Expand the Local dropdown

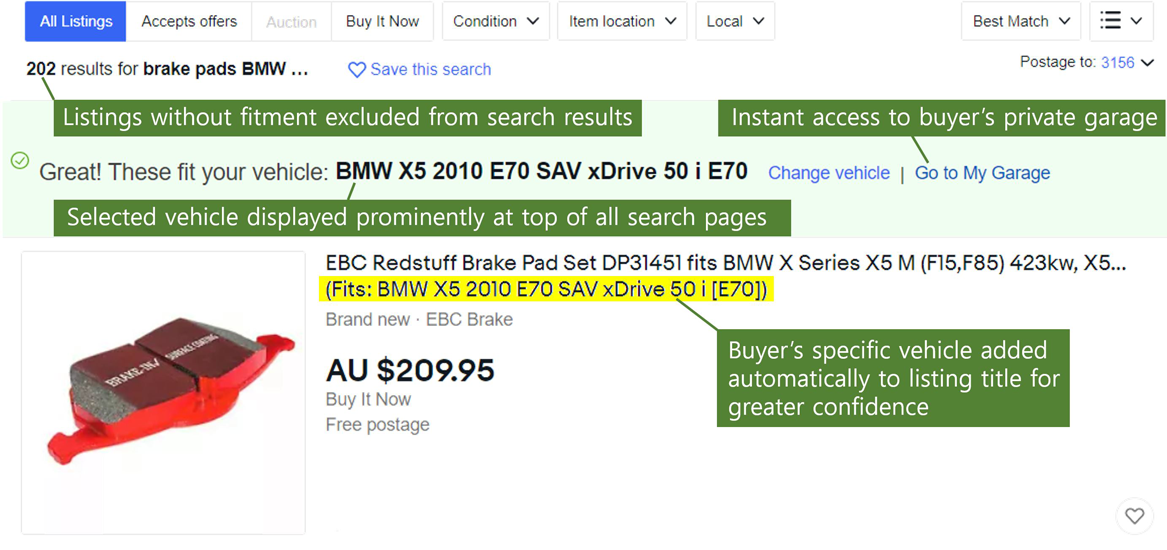click(735, 22)
